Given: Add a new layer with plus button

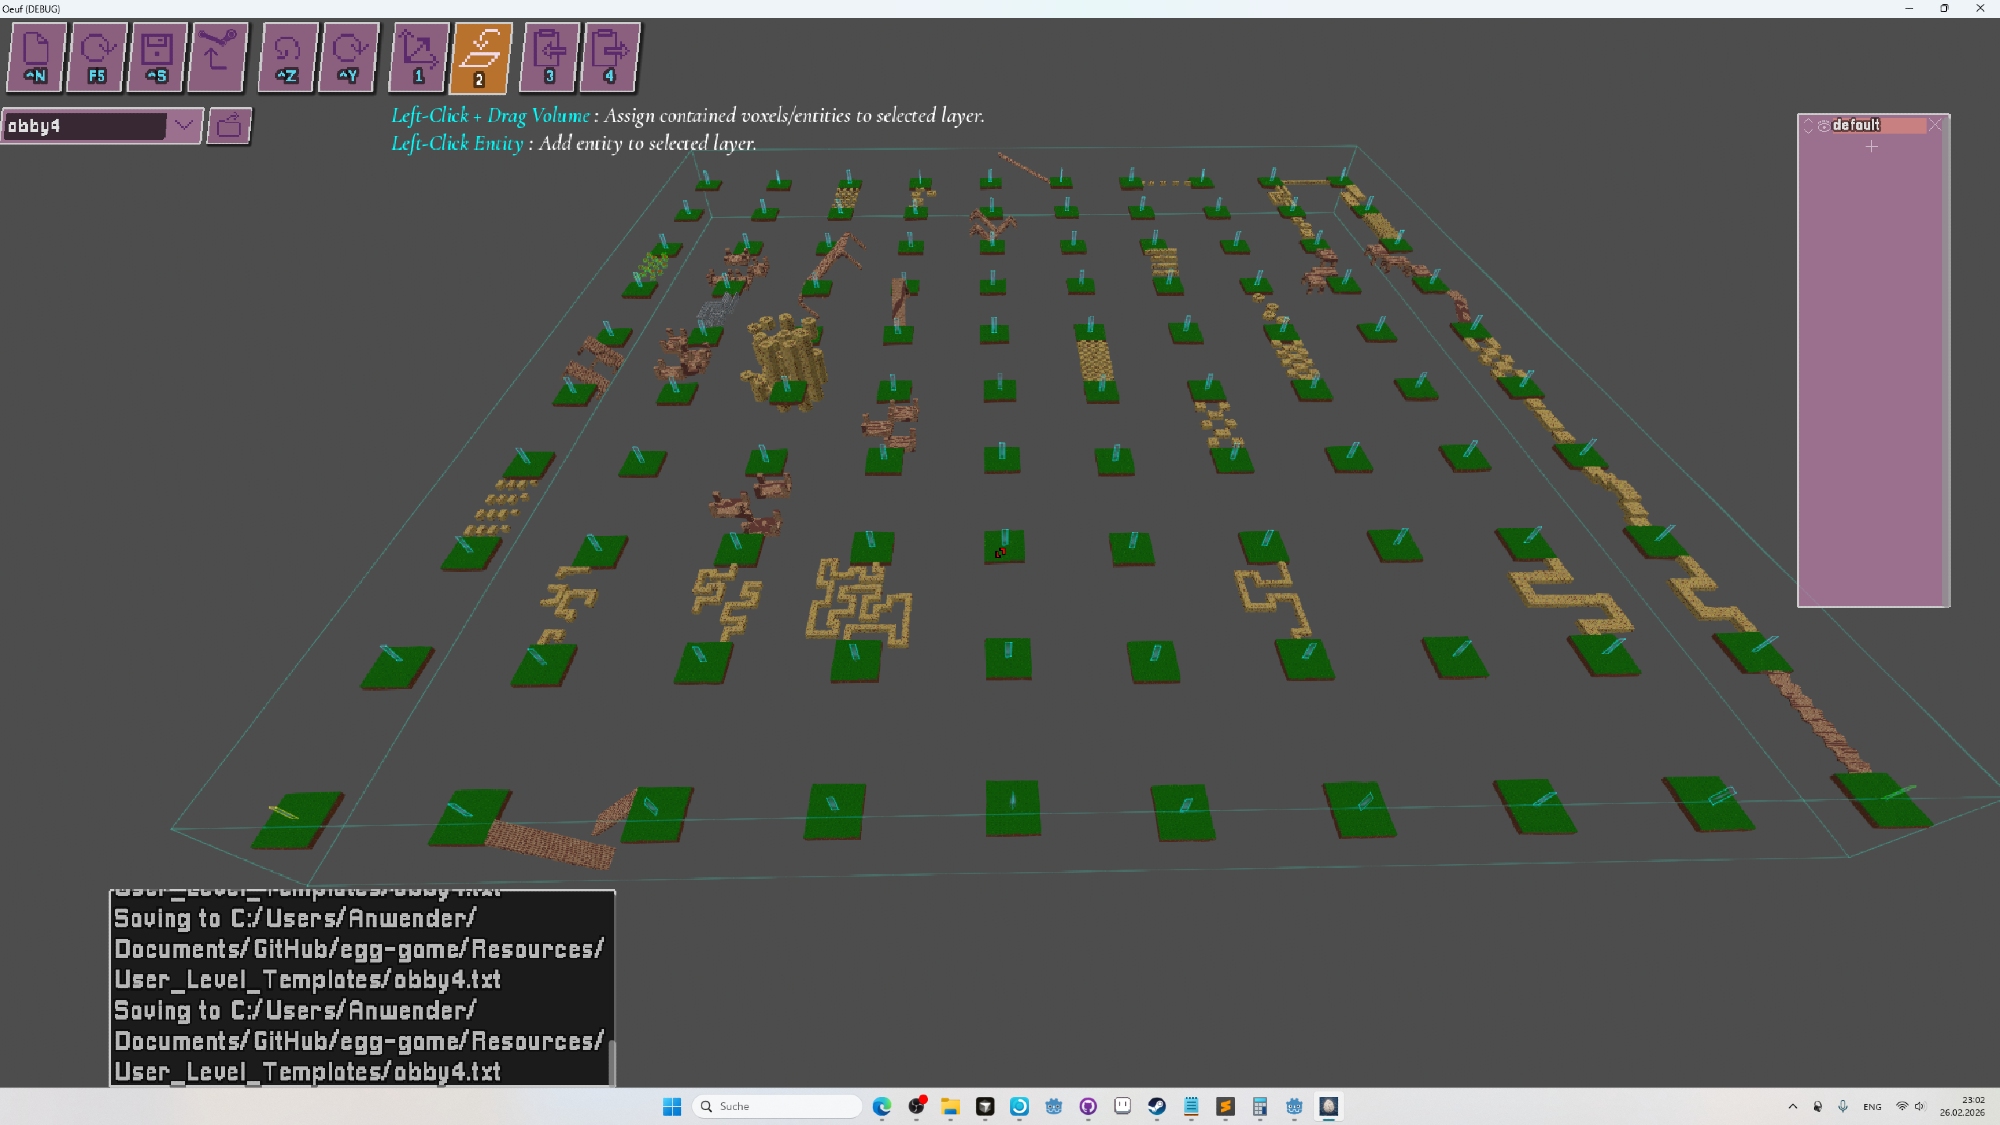Looking at the screenshot, I should point(1872,147).
